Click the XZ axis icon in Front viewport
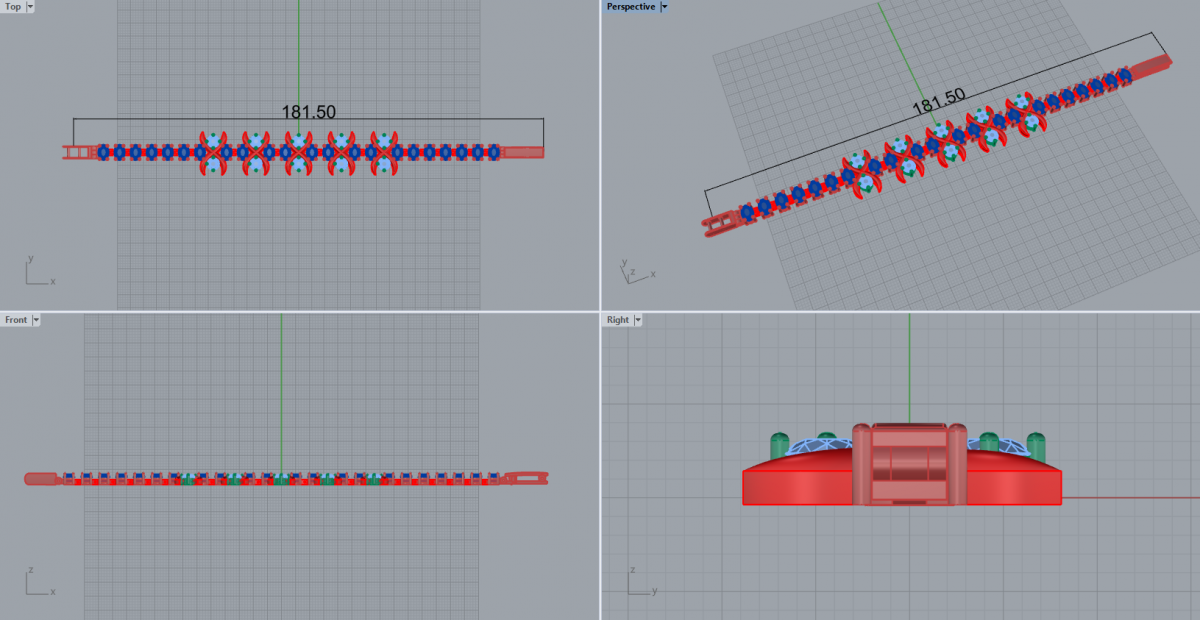 (x=36, y=584)
